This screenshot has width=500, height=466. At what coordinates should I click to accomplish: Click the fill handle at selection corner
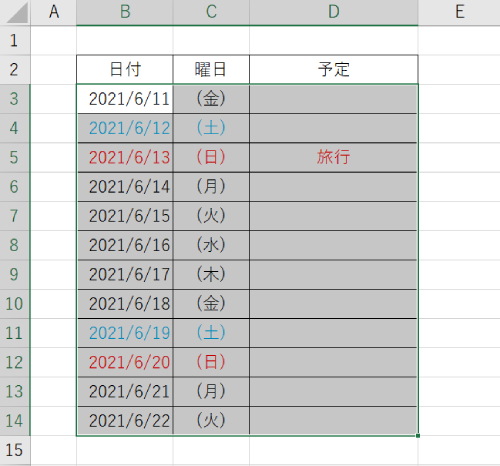coord(418,436)
